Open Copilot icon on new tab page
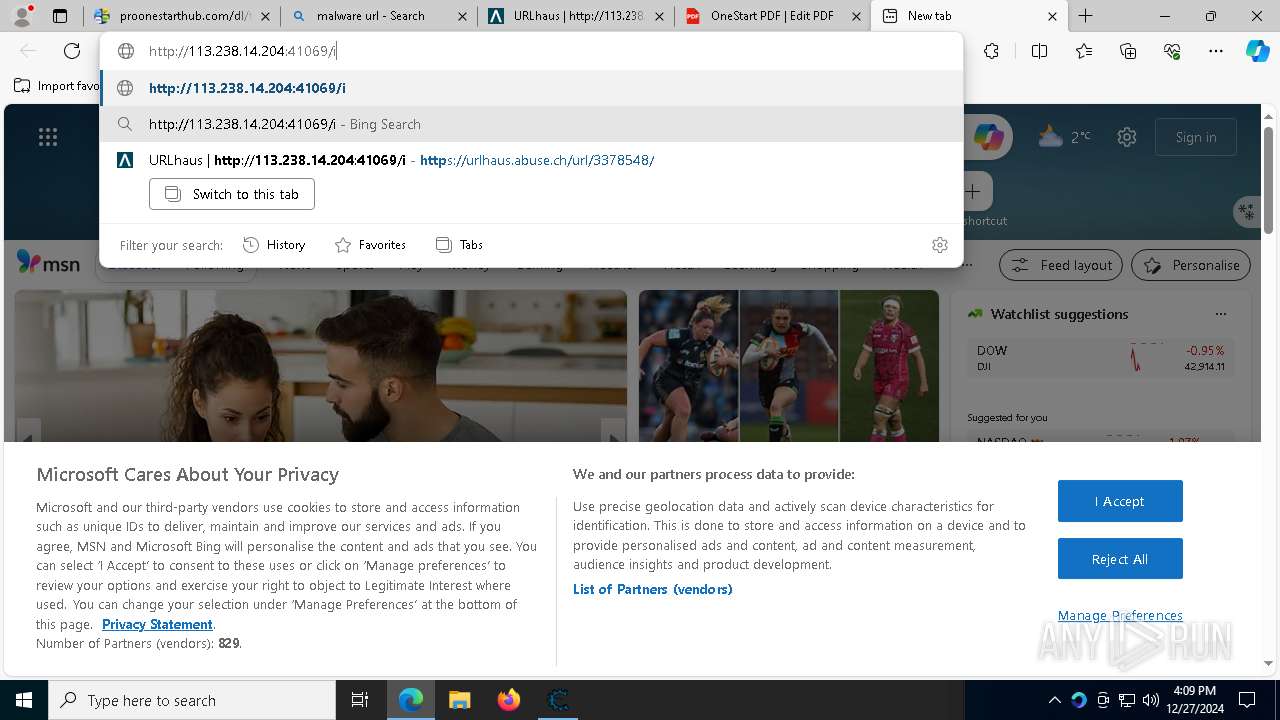 (989, 137)
